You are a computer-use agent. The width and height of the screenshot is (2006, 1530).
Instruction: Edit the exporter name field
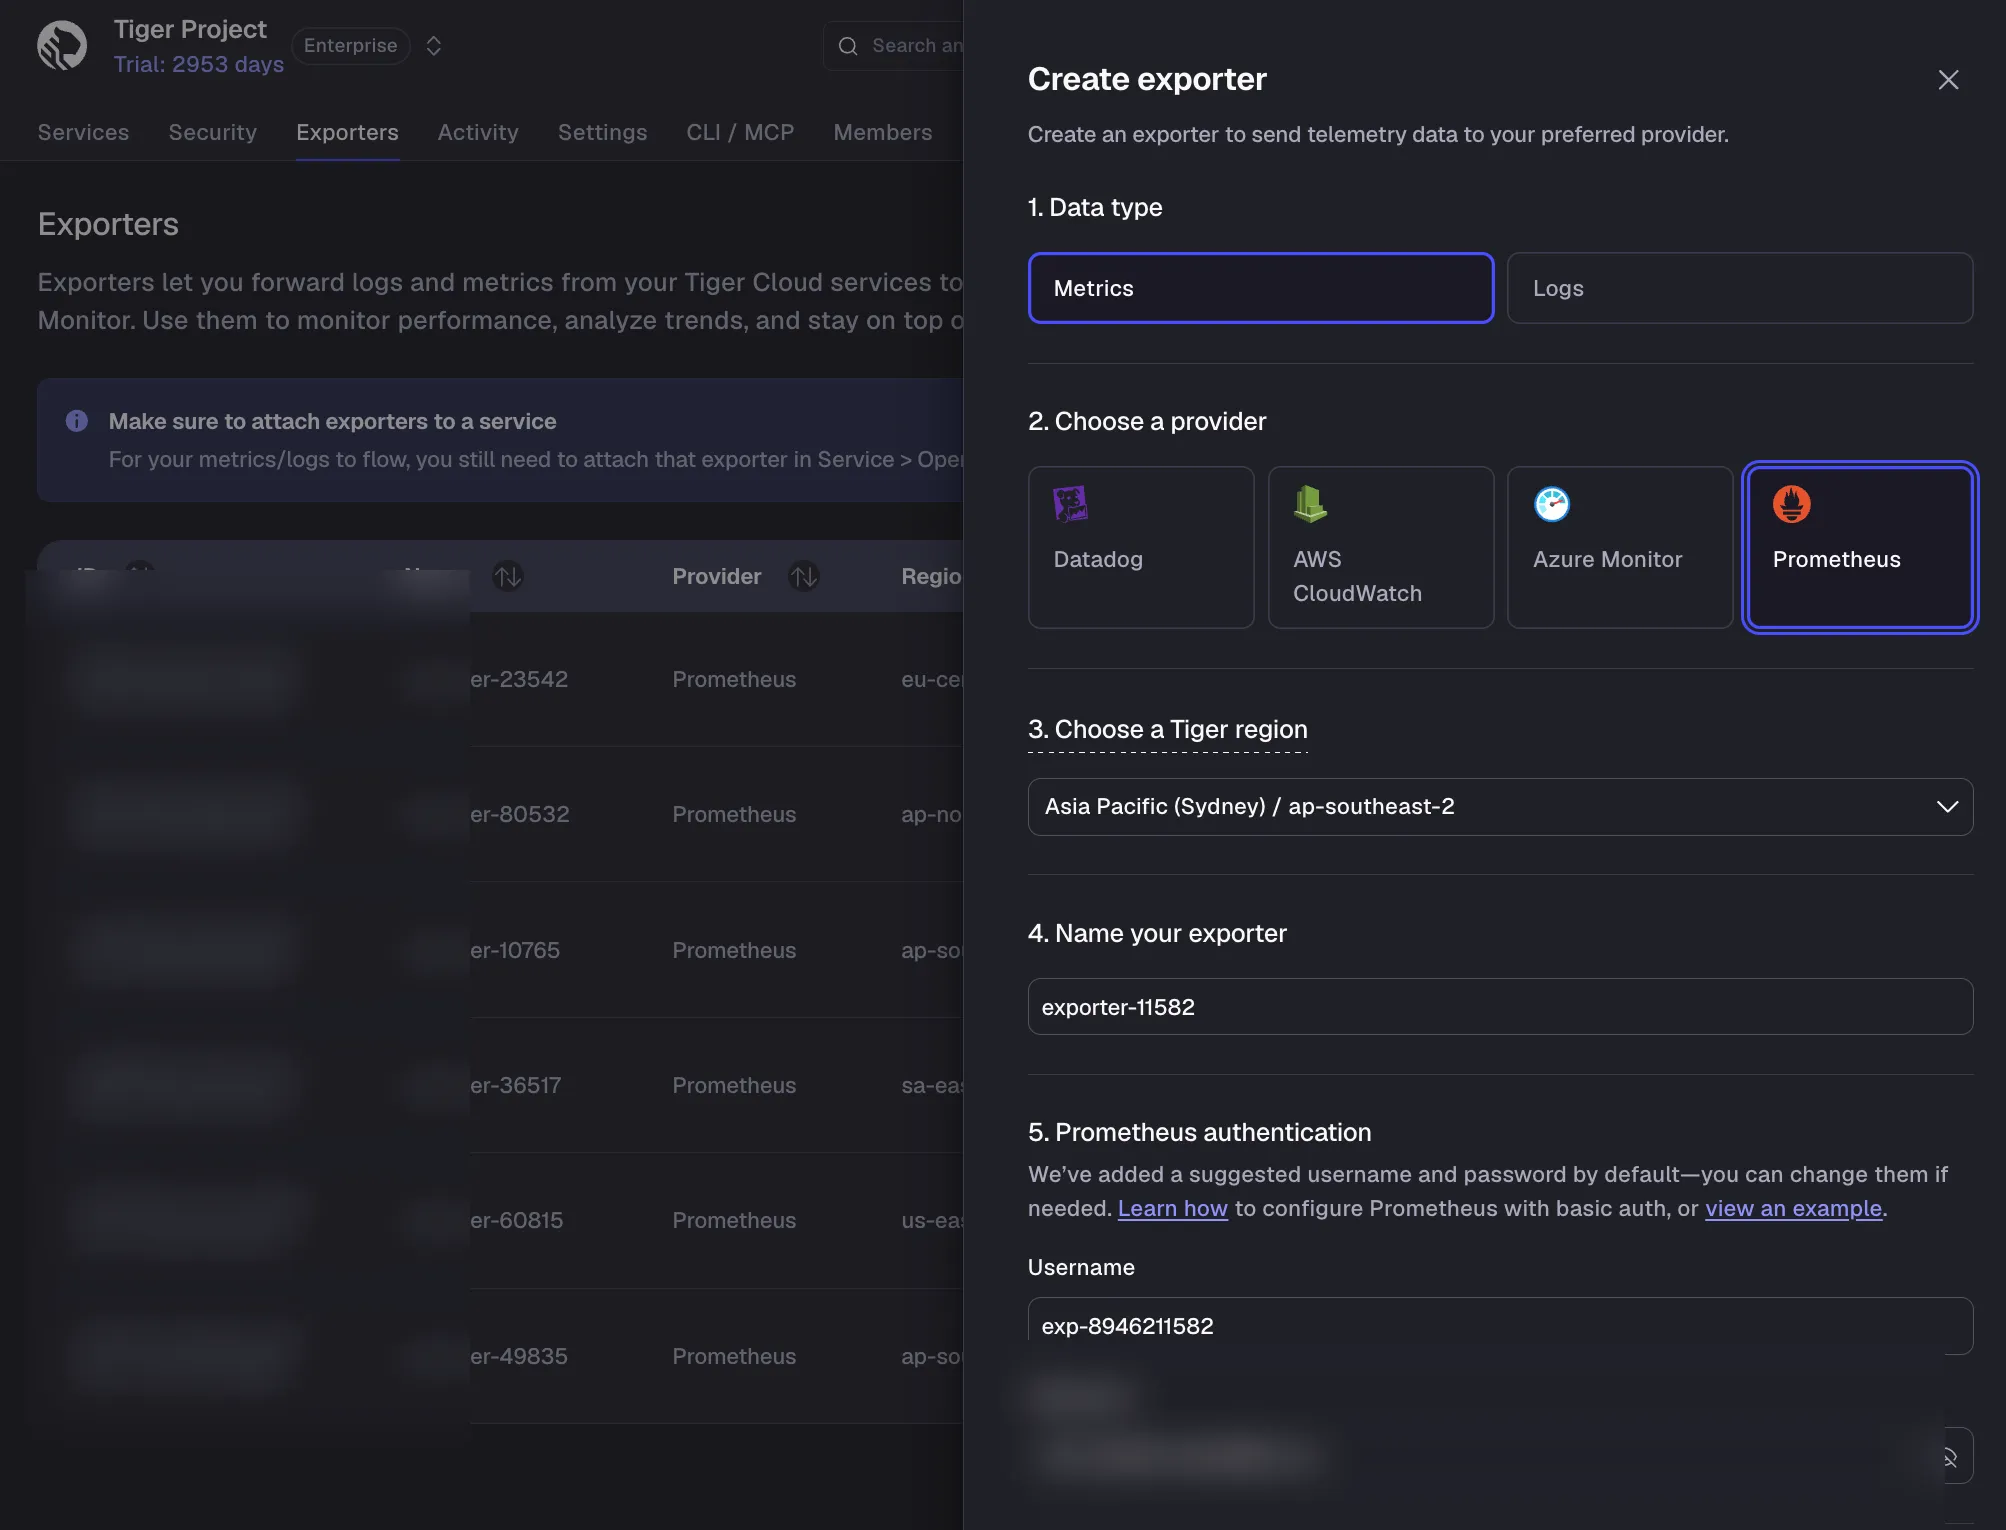point(1500,1007)
